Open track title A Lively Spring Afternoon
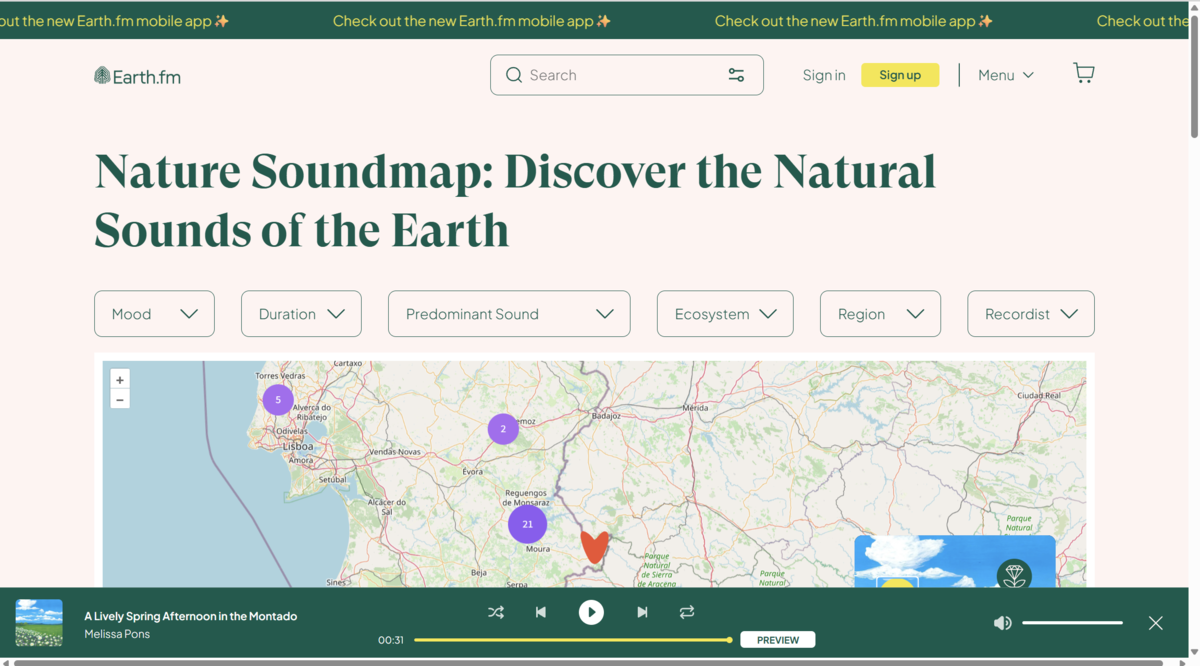1200x666 pixels. 191,616
